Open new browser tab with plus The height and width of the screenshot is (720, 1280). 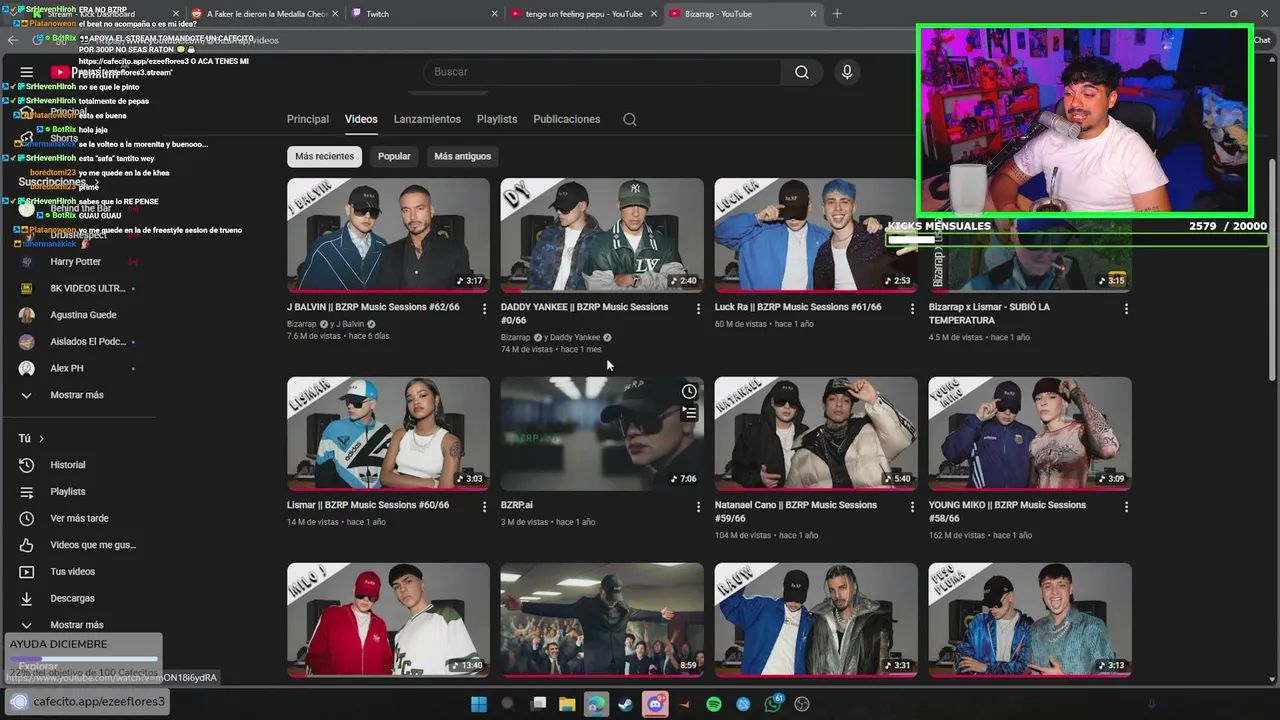837,14
